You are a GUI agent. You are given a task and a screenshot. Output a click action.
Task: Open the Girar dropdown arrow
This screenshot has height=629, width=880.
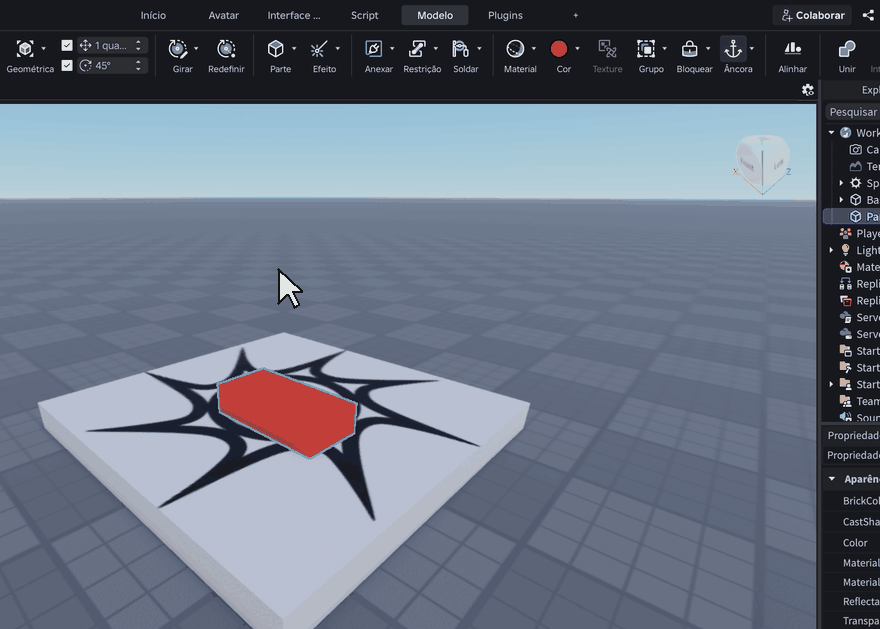196,49
